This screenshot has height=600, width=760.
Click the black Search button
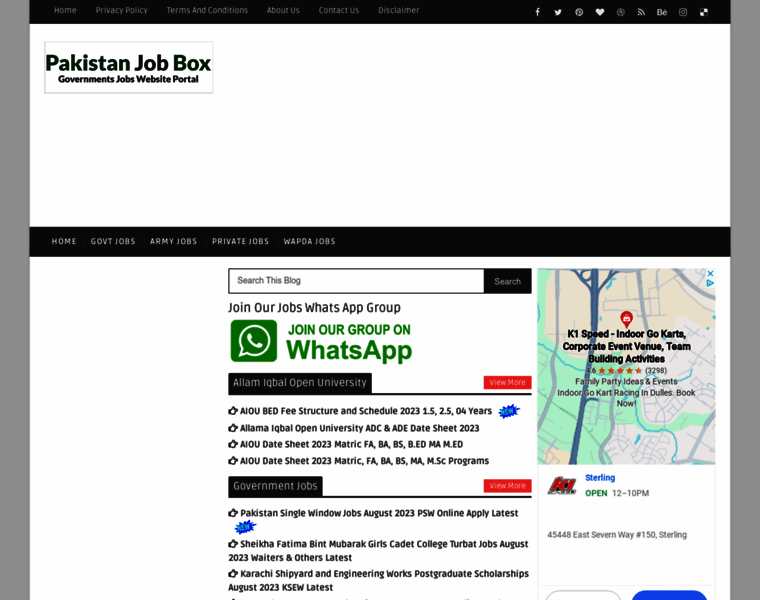tap(507, 281)
